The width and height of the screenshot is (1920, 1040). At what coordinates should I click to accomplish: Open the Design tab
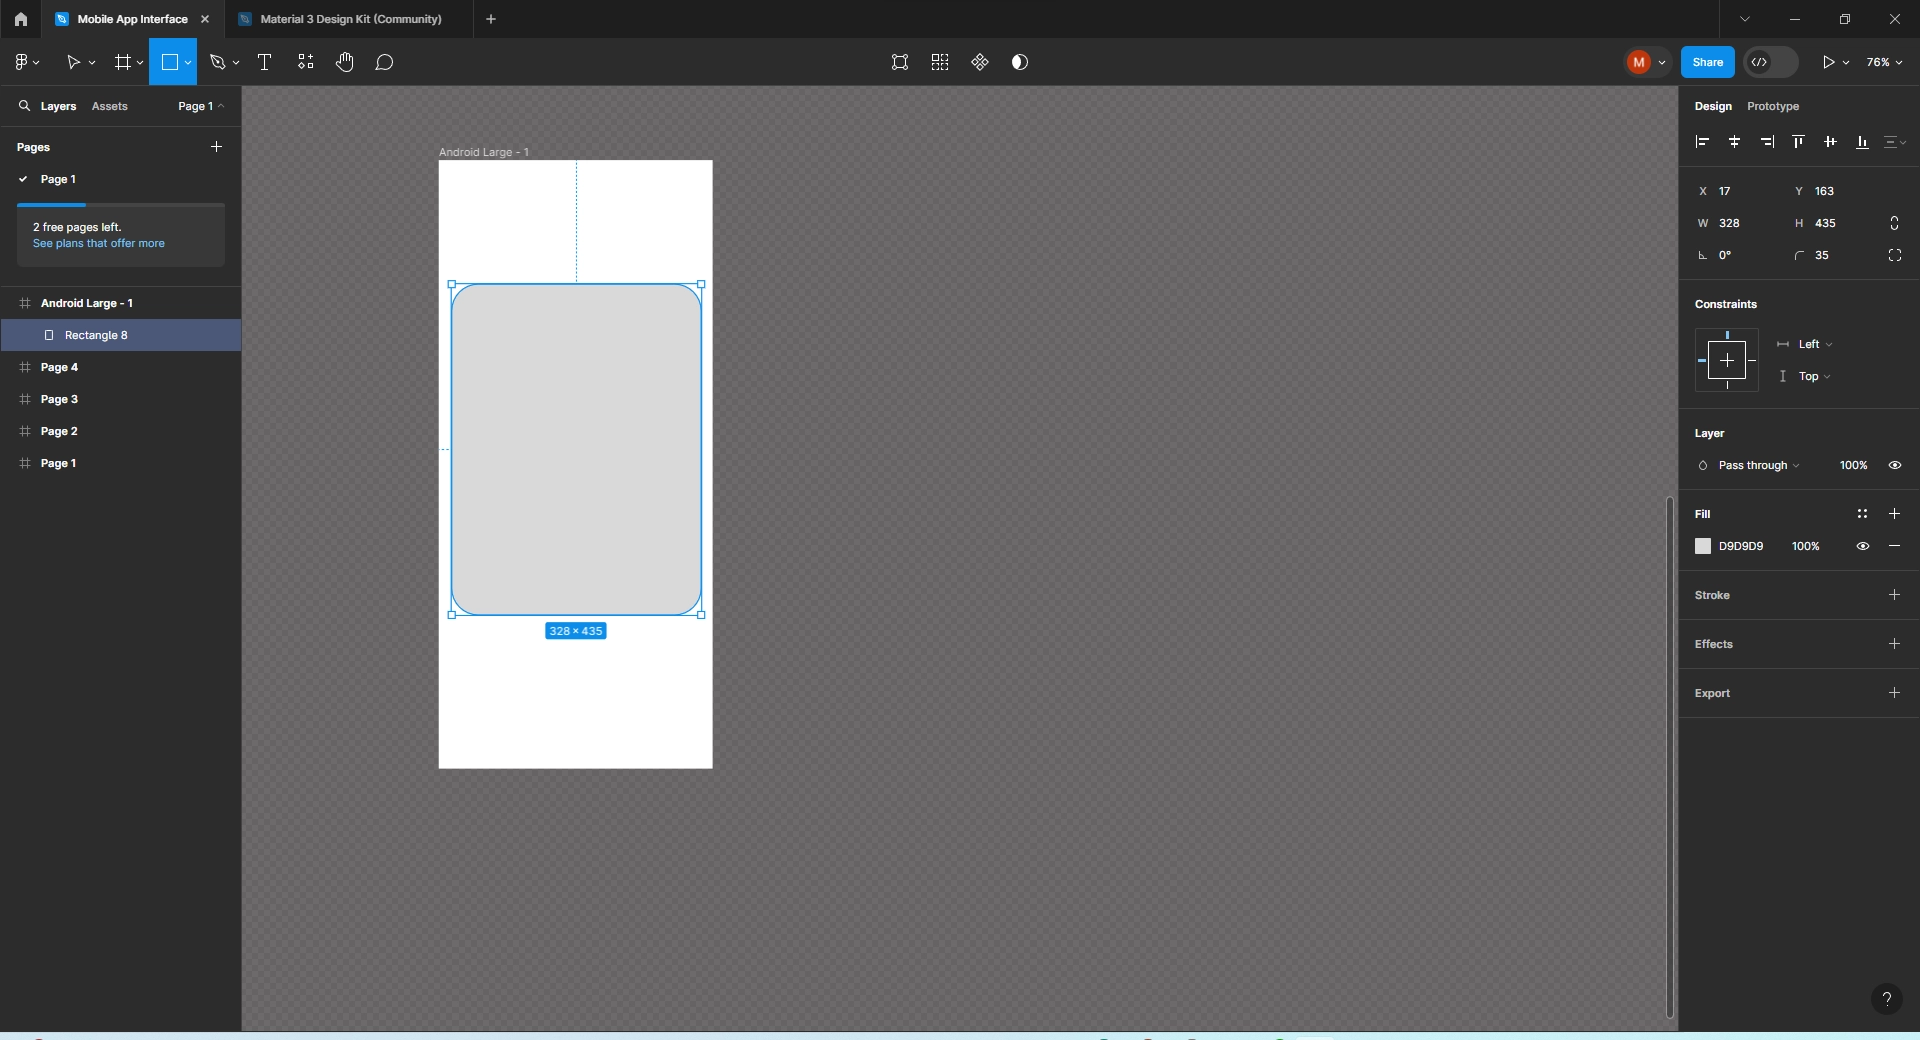pos(1713,106)
